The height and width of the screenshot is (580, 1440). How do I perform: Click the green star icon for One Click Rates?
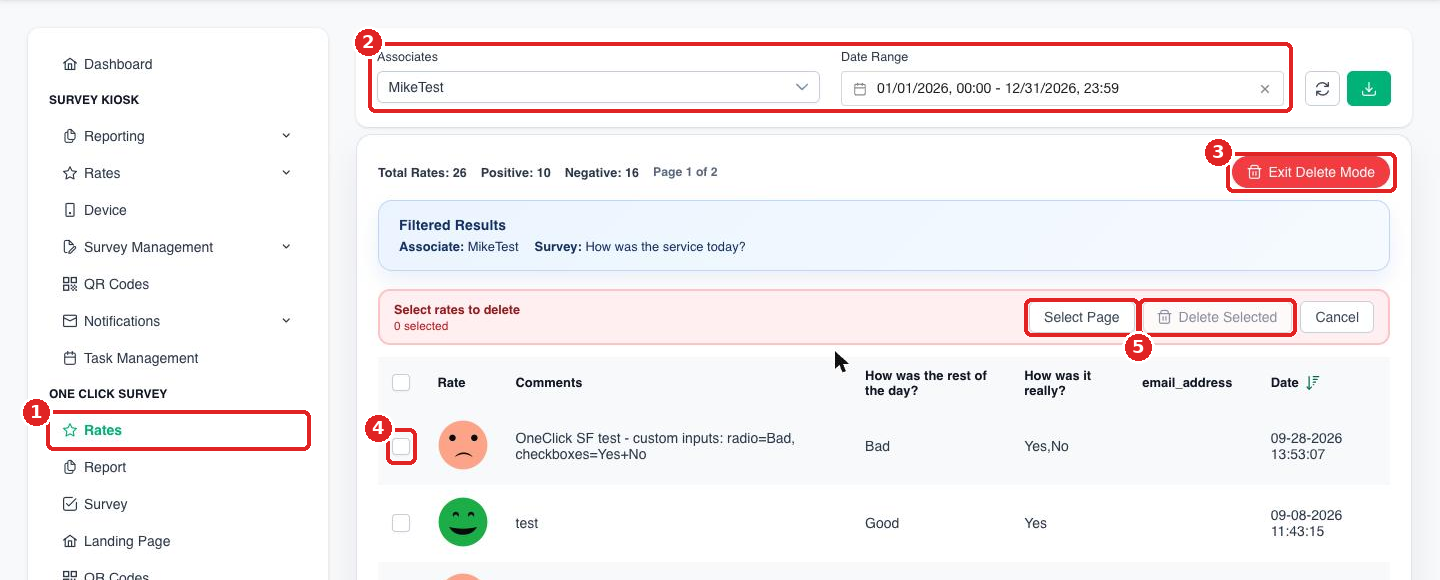point(70,430)
